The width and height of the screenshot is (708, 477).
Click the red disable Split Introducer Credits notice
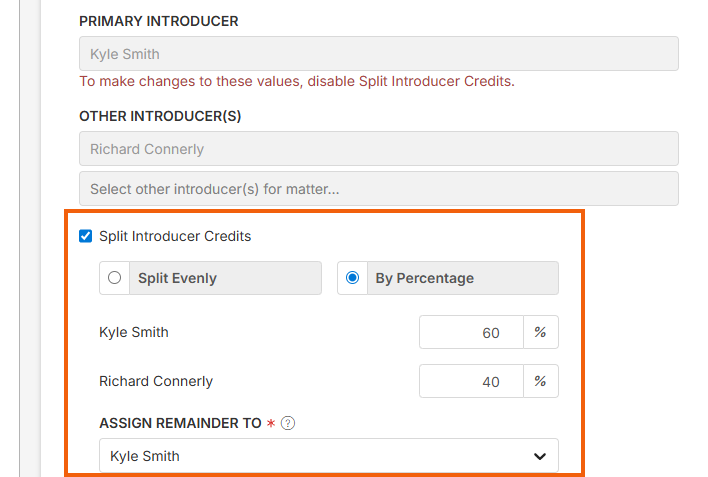(297, 81)
